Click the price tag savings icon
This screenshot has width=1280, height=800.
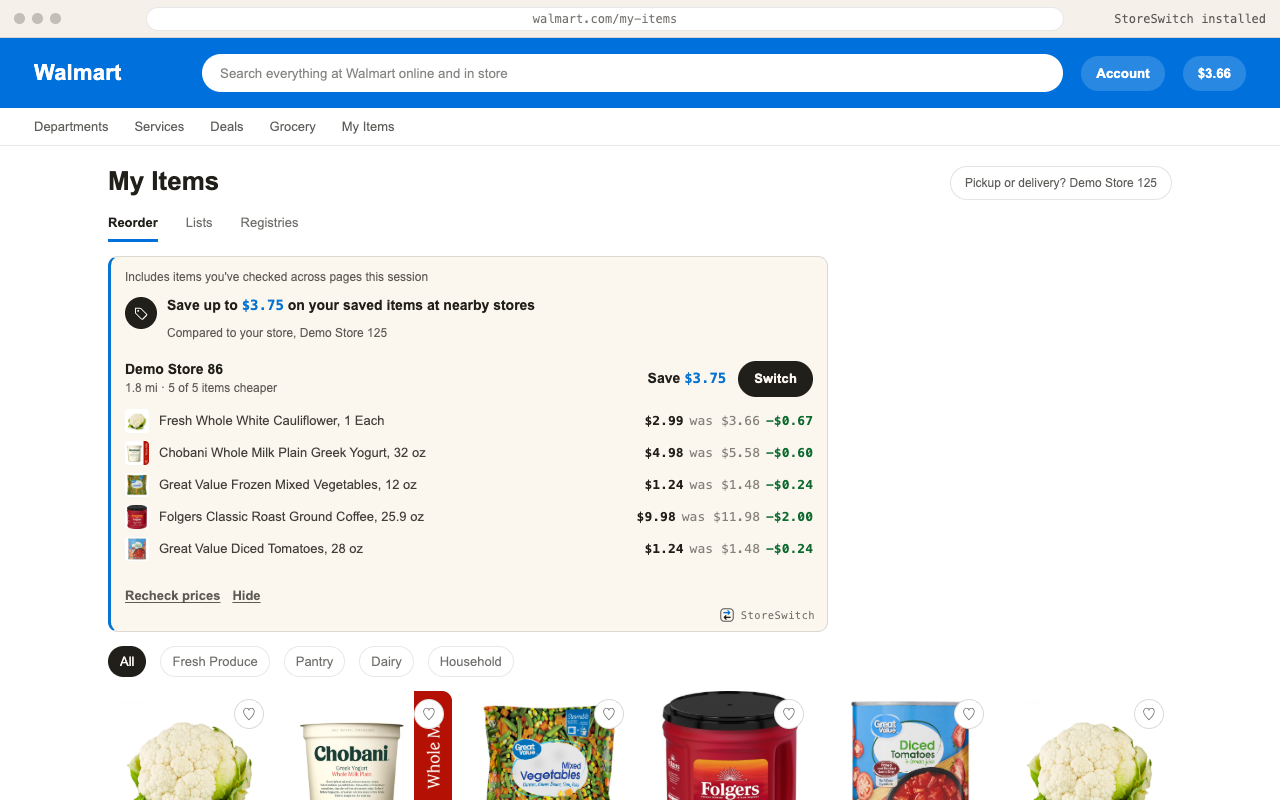click(141, 313)
